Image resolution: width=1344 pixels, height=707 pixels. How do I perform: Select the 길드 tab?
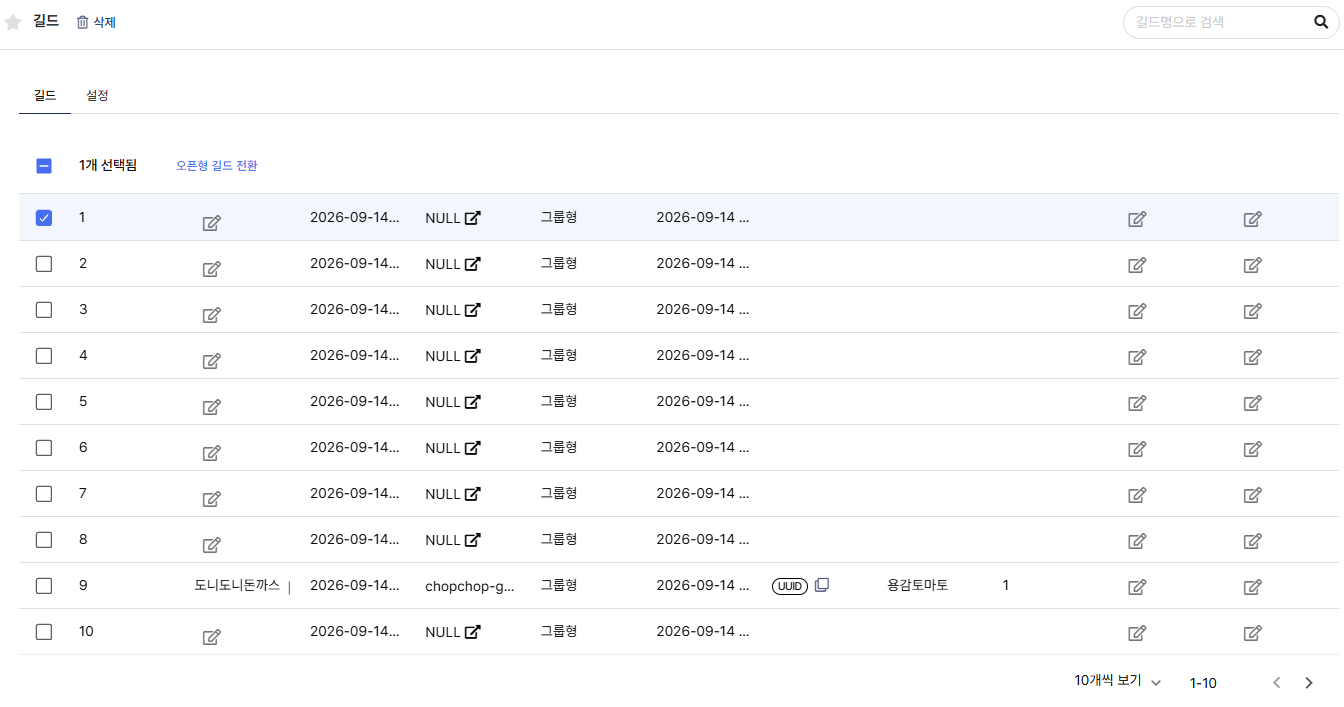tap(45, 96)
